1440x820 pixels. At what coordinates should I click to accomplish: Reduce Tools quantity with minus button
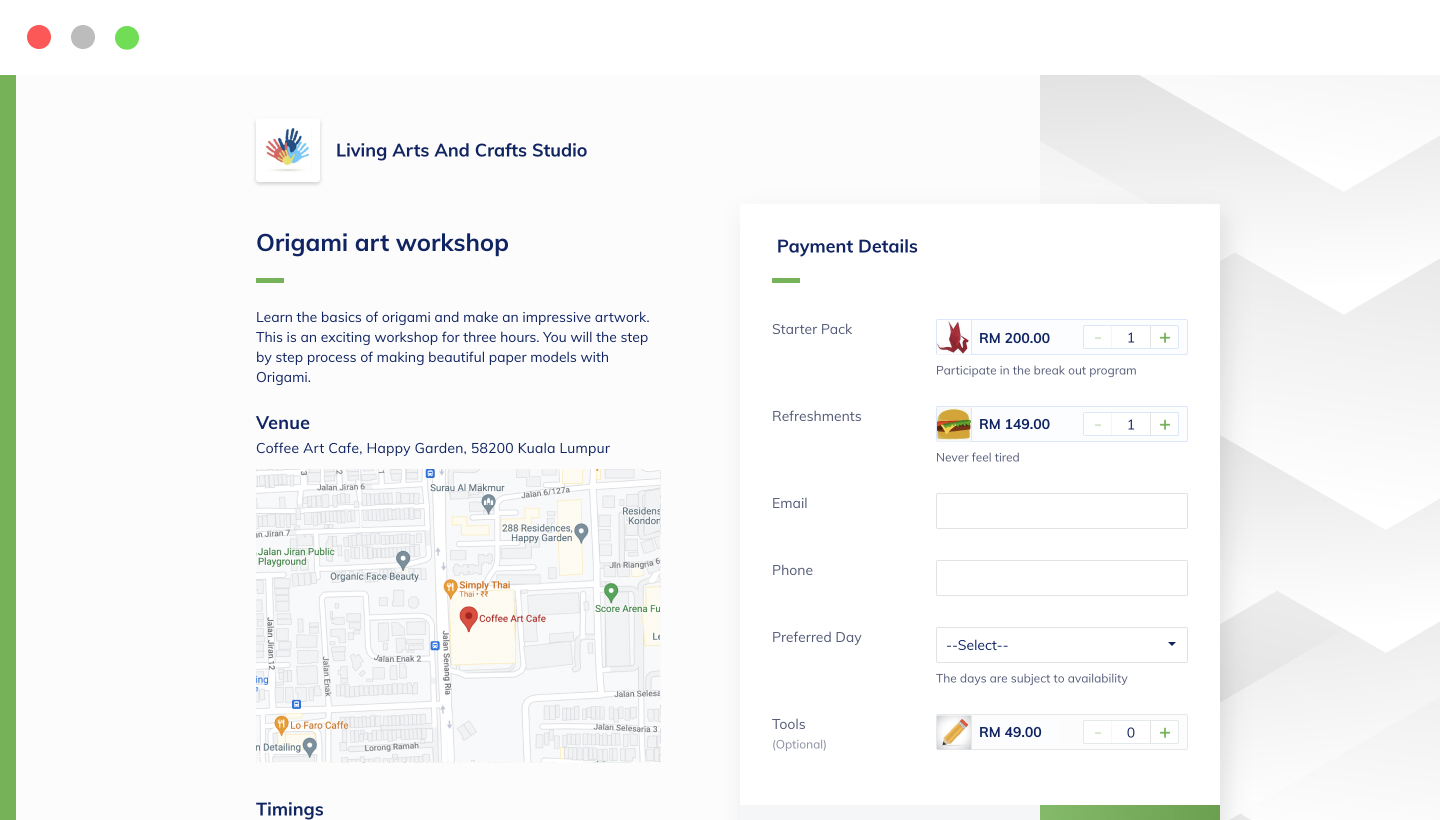click(1098, 733)
